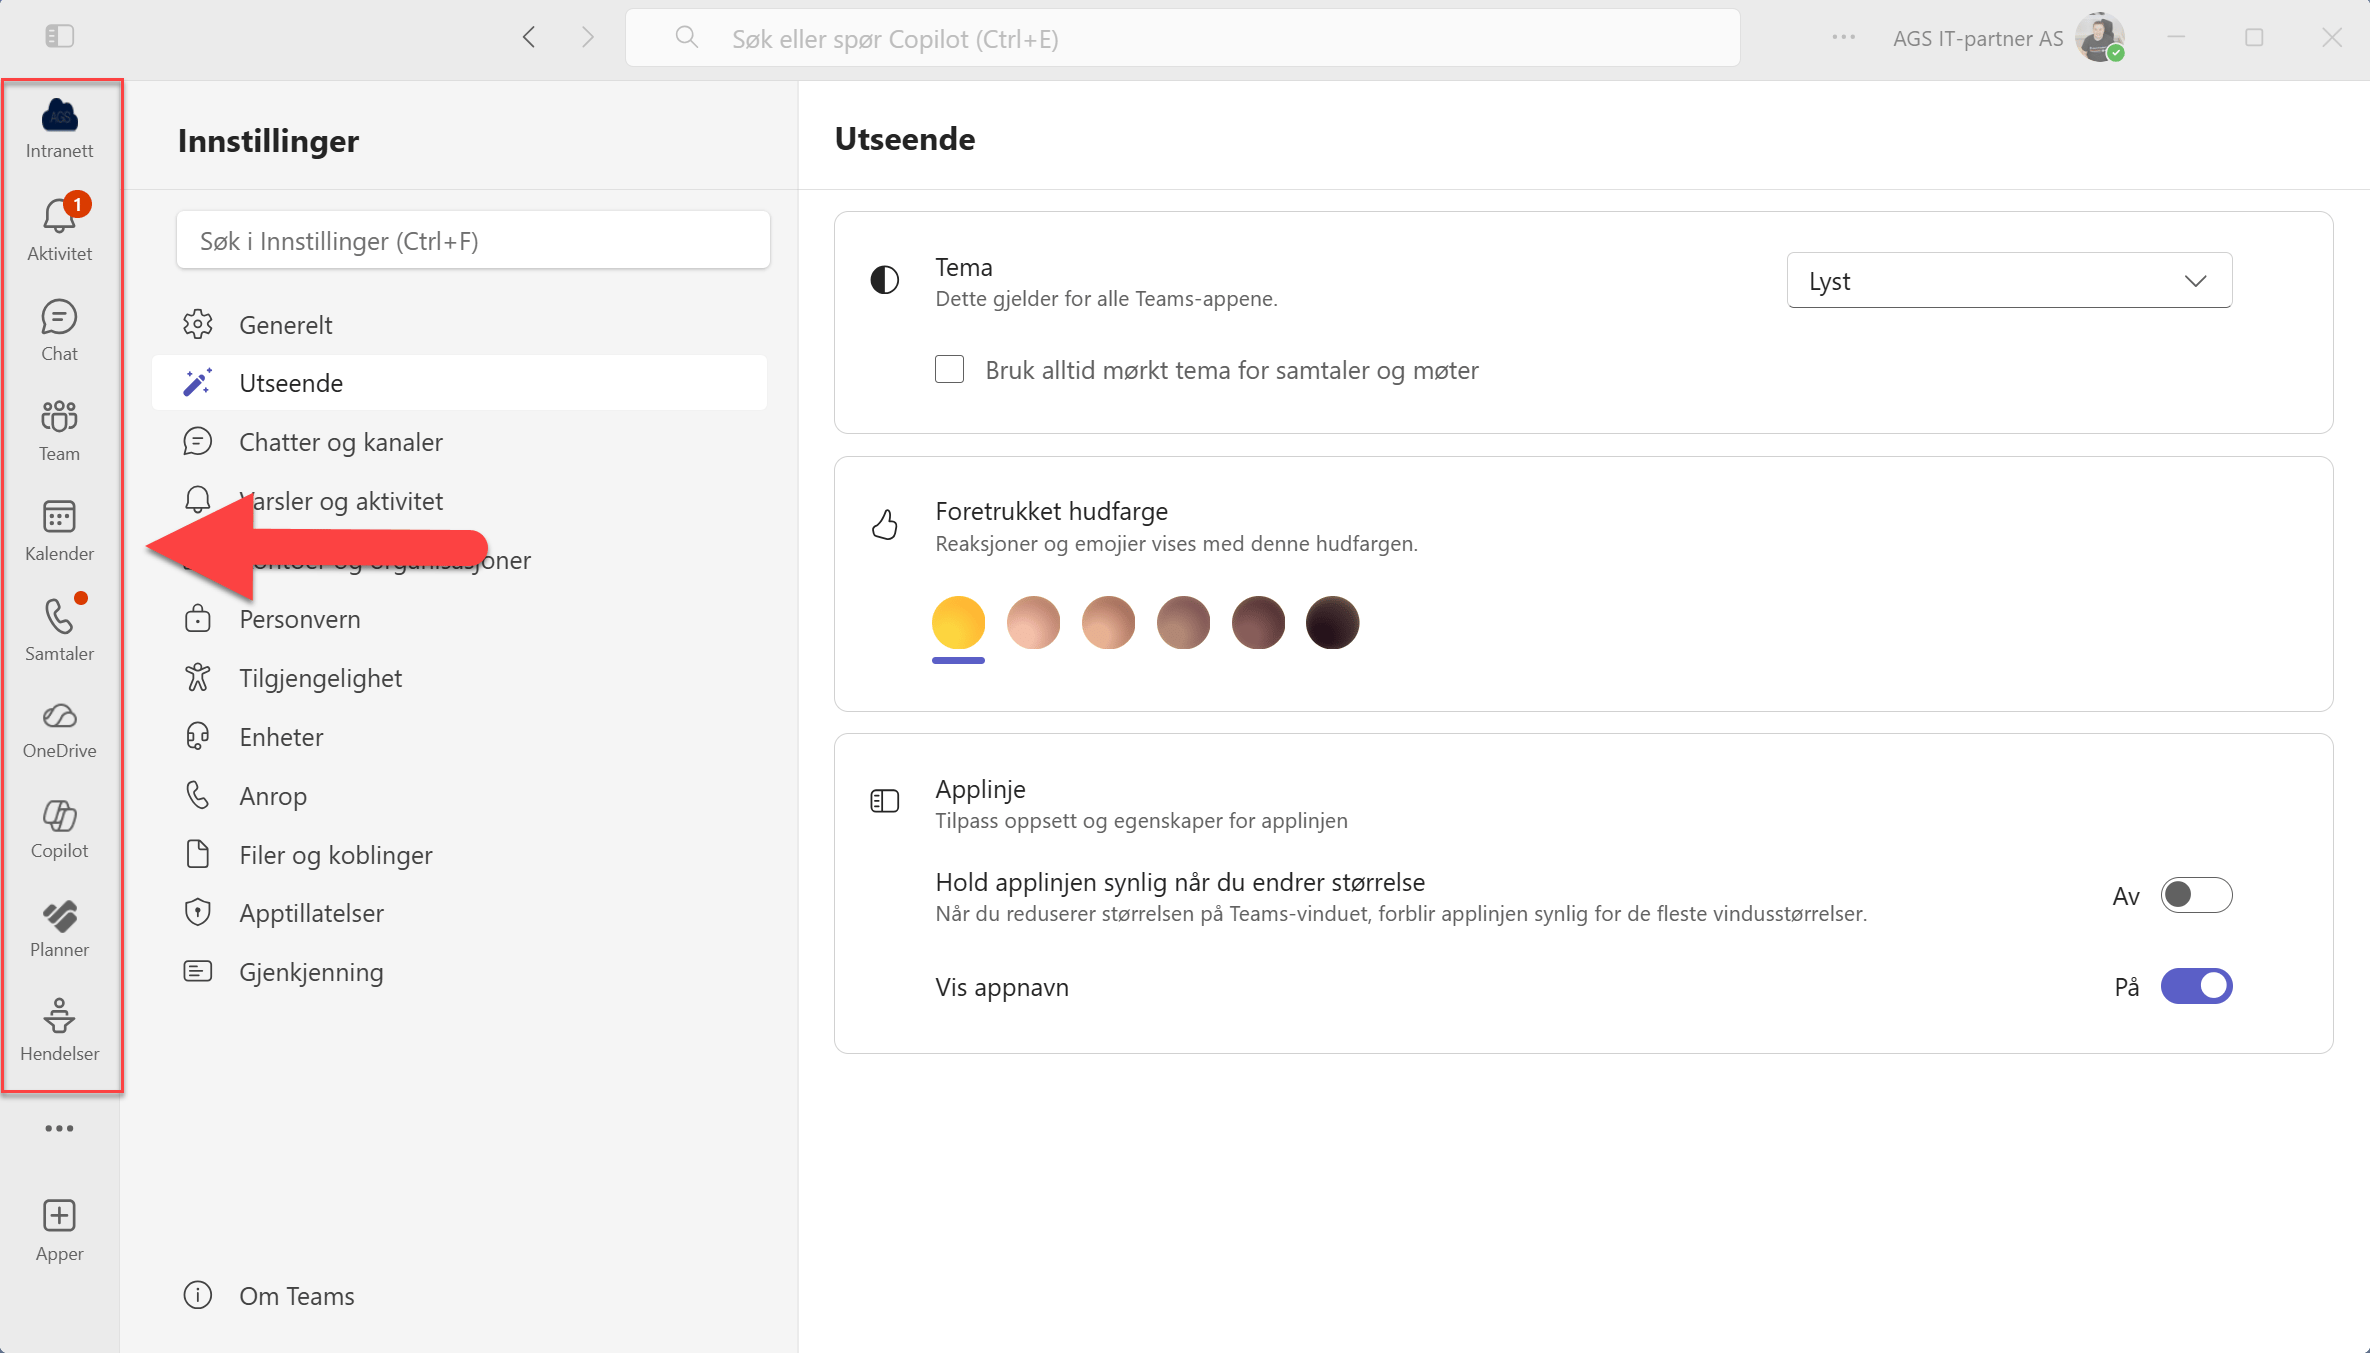Open Om Teams information
Viewport: 2370px width, 1353px height.
coord(460,1296)
